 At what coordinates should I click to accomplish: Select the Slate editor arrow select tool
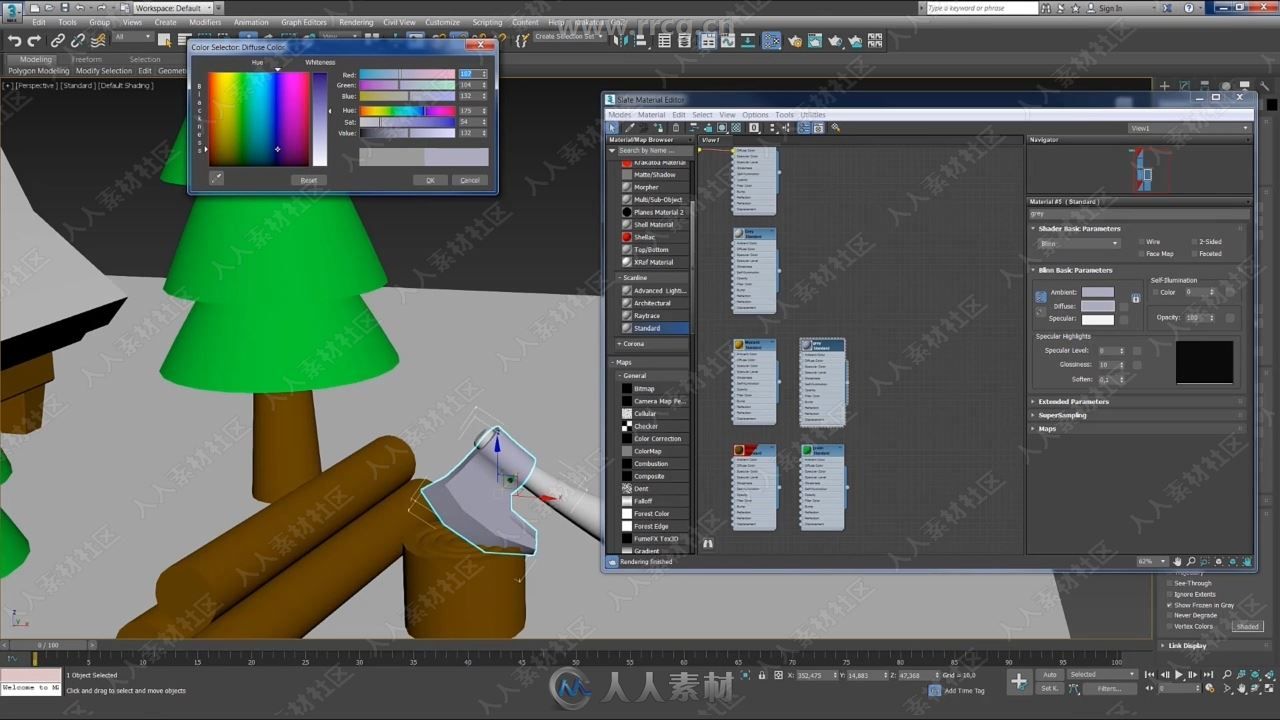point(613,128)
